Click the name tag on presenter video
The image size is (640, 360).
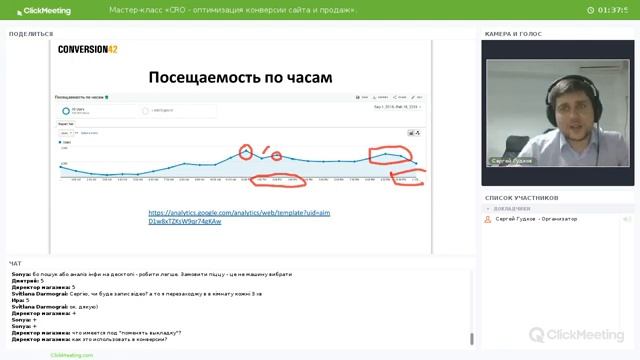511,161
